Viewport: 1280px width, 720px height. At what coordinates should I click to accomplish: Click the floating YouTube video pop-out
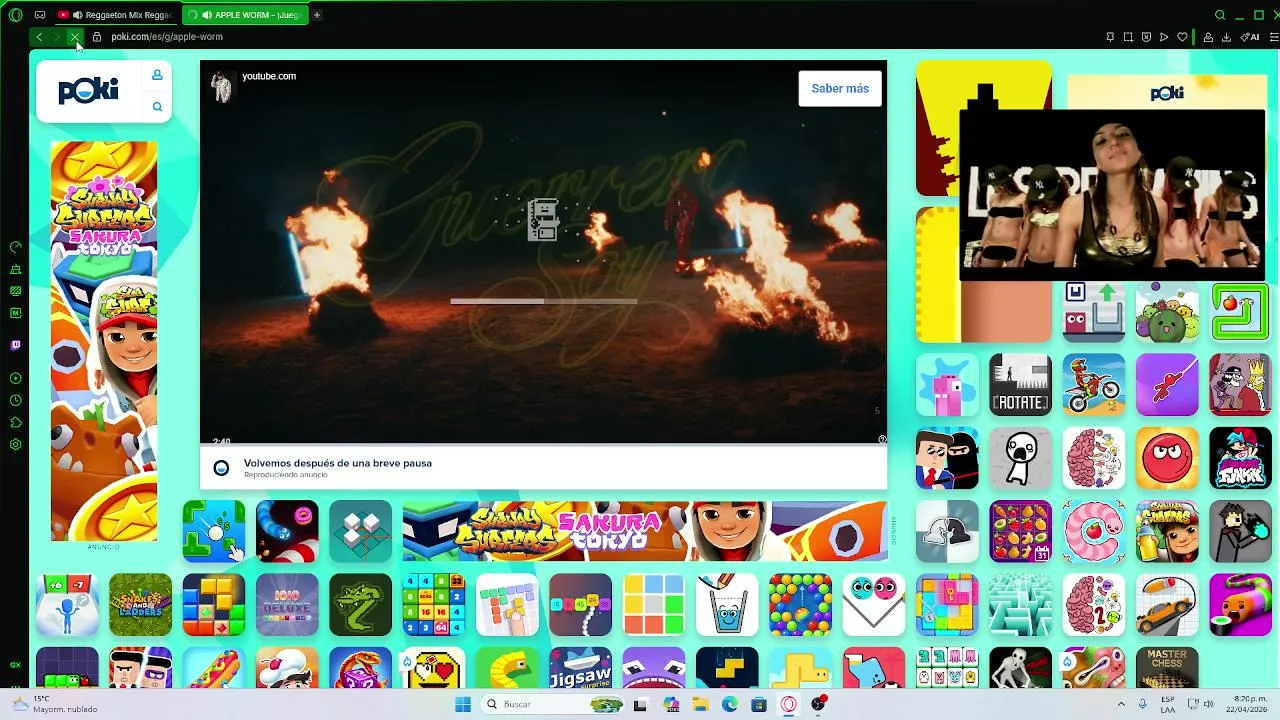click(x=1112, y=195)
